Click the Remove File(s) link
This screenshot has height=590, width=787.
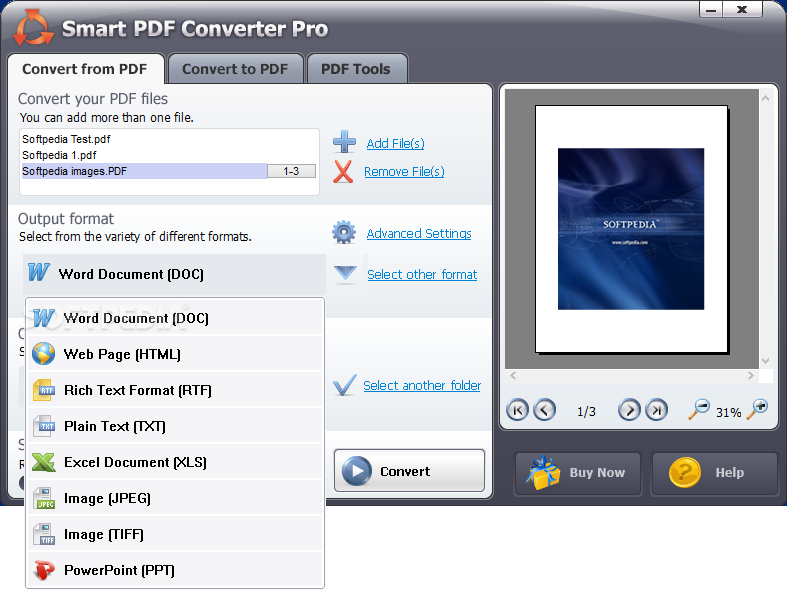pyautogui.click(x=405, y=172)
